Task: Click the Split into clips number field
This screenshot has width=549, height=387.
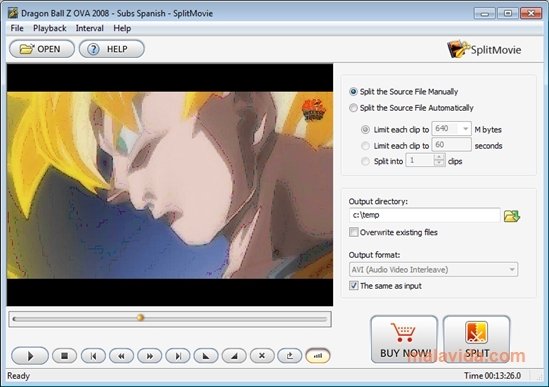Action: coord(420,160)
